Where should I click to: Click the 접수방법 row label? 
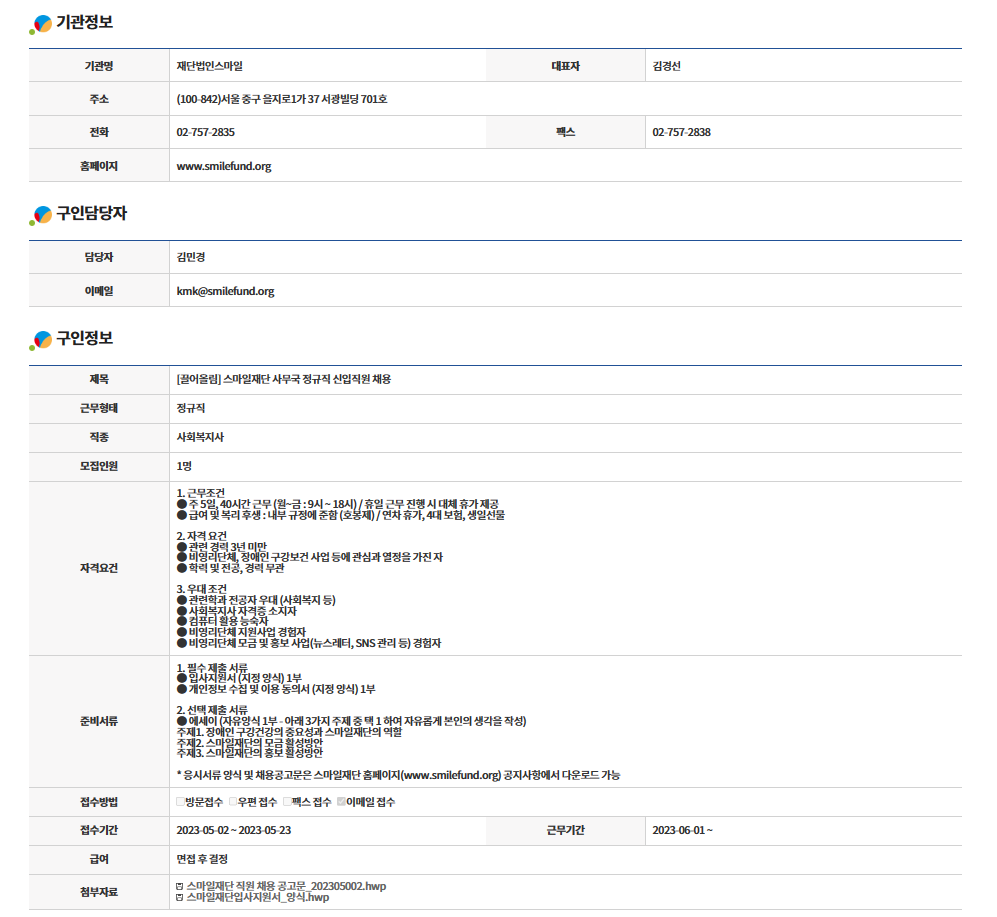click(x=99, y=802)
